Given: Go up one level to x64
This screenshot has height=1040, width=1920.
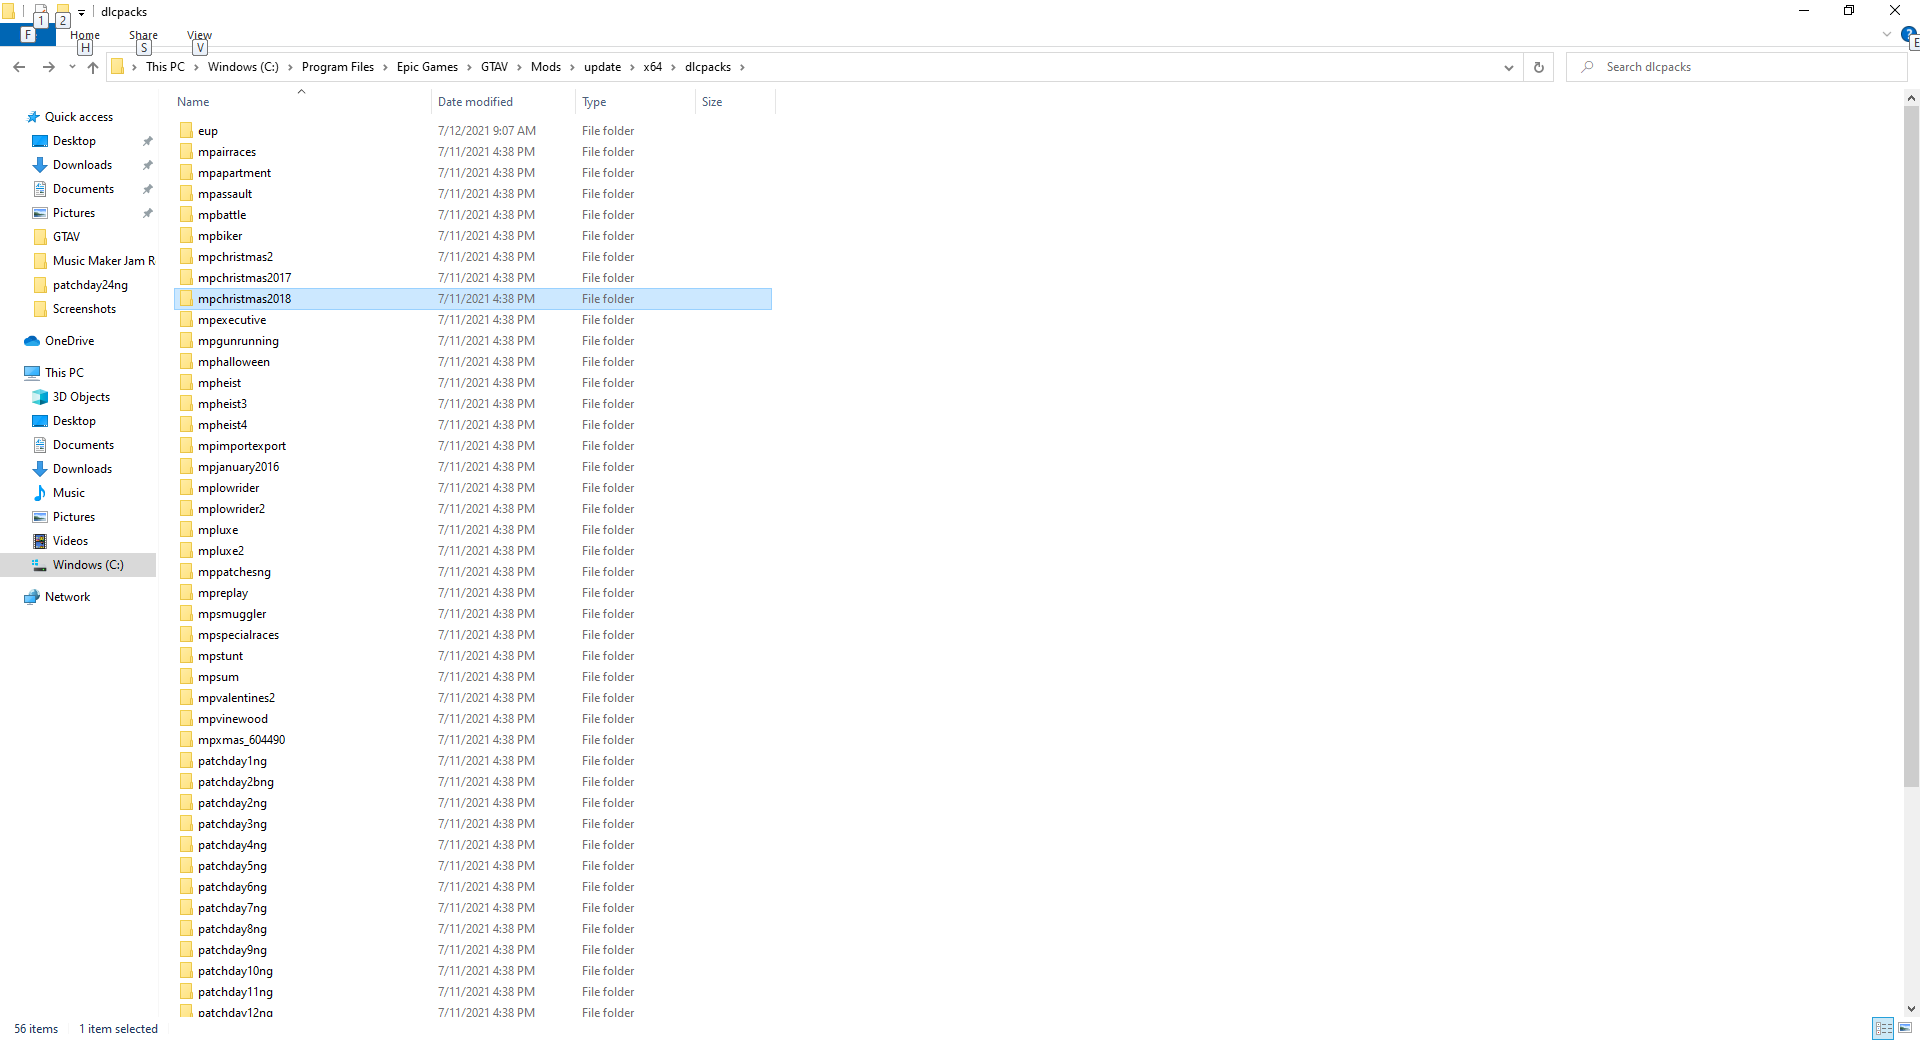Looking at the screenshot, I should pyautogui.click(x=93, y=67).
